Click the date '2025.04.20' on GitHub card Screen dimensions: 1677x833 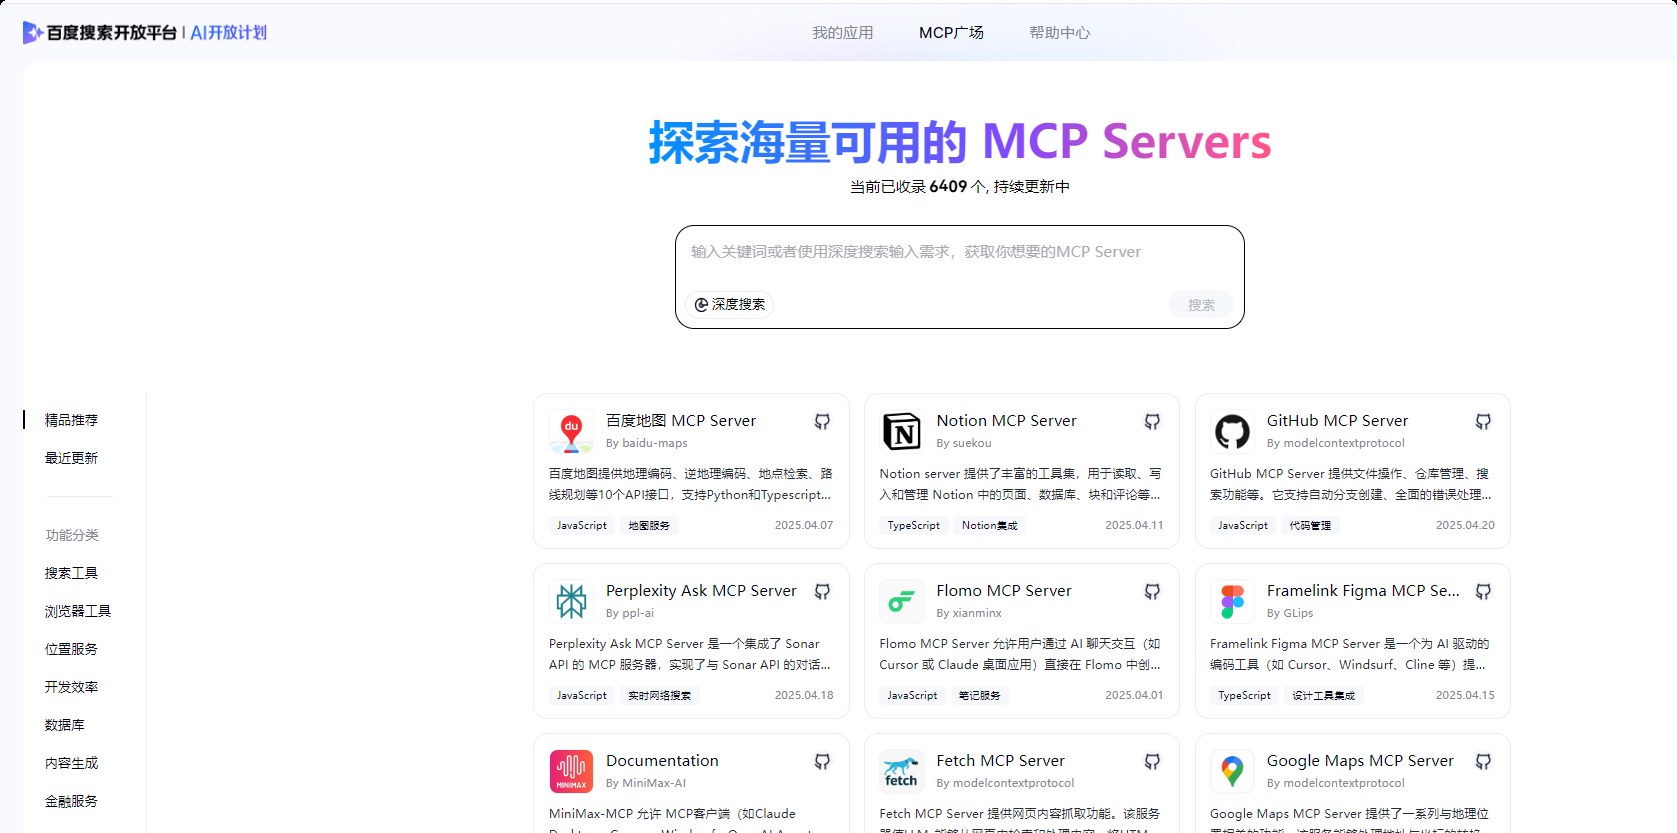tap(1465, 525)
